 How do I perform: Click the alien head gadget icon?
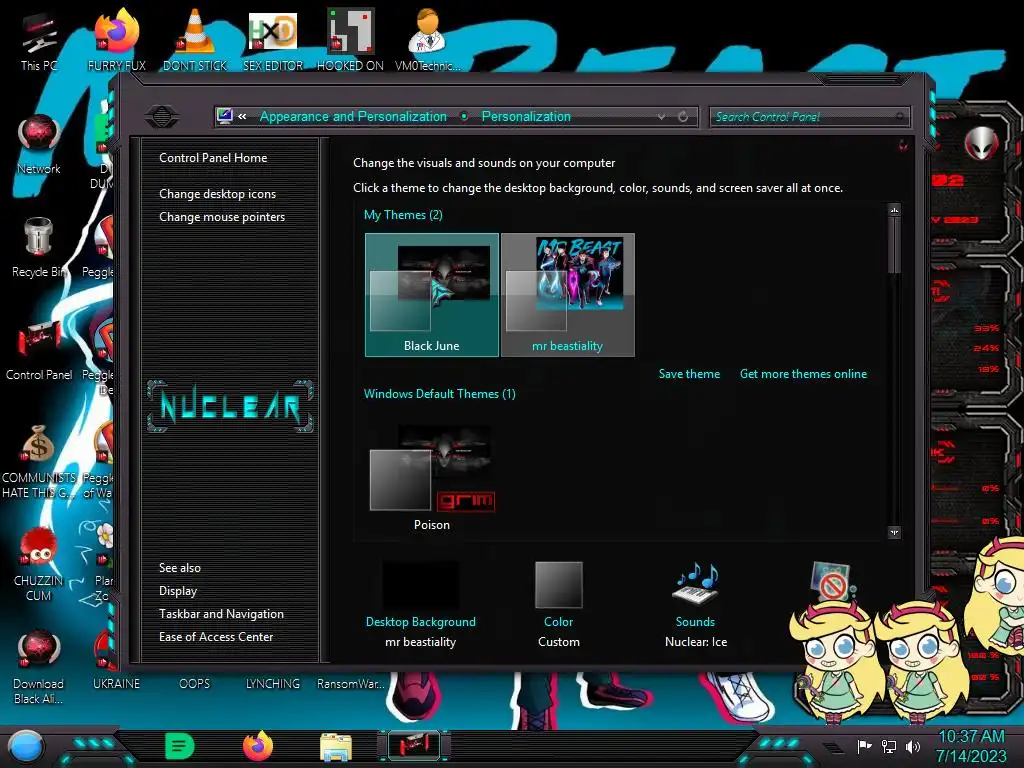[x=982, y=142]
